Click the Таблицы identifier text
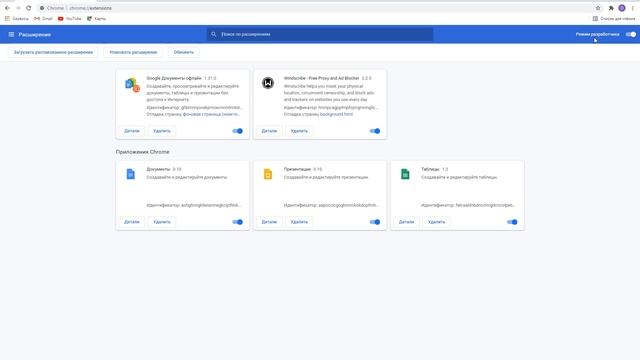The height and width of the screenshot is (360, 640). (468, 205)
